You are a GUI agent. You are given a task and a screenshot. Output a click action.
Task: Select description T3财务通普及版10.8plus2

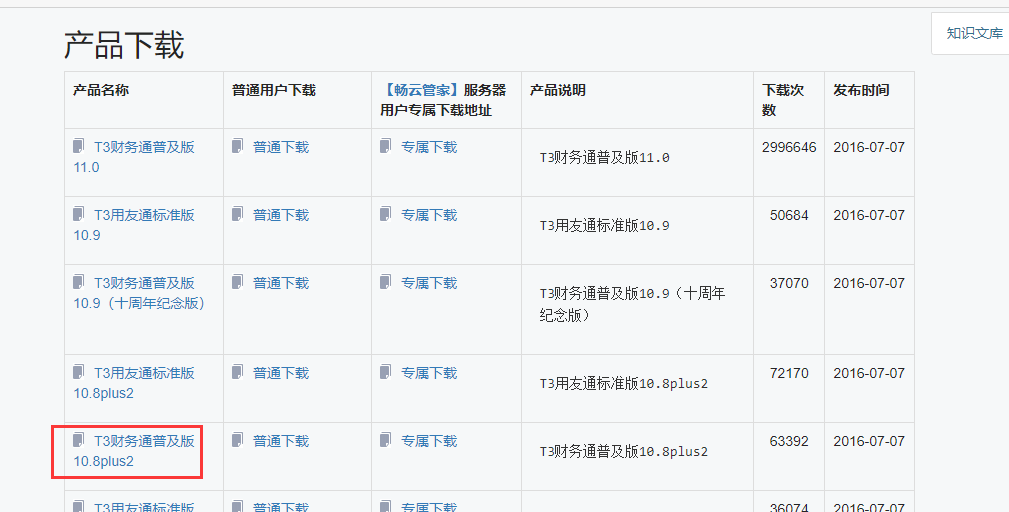pos(624,452)
